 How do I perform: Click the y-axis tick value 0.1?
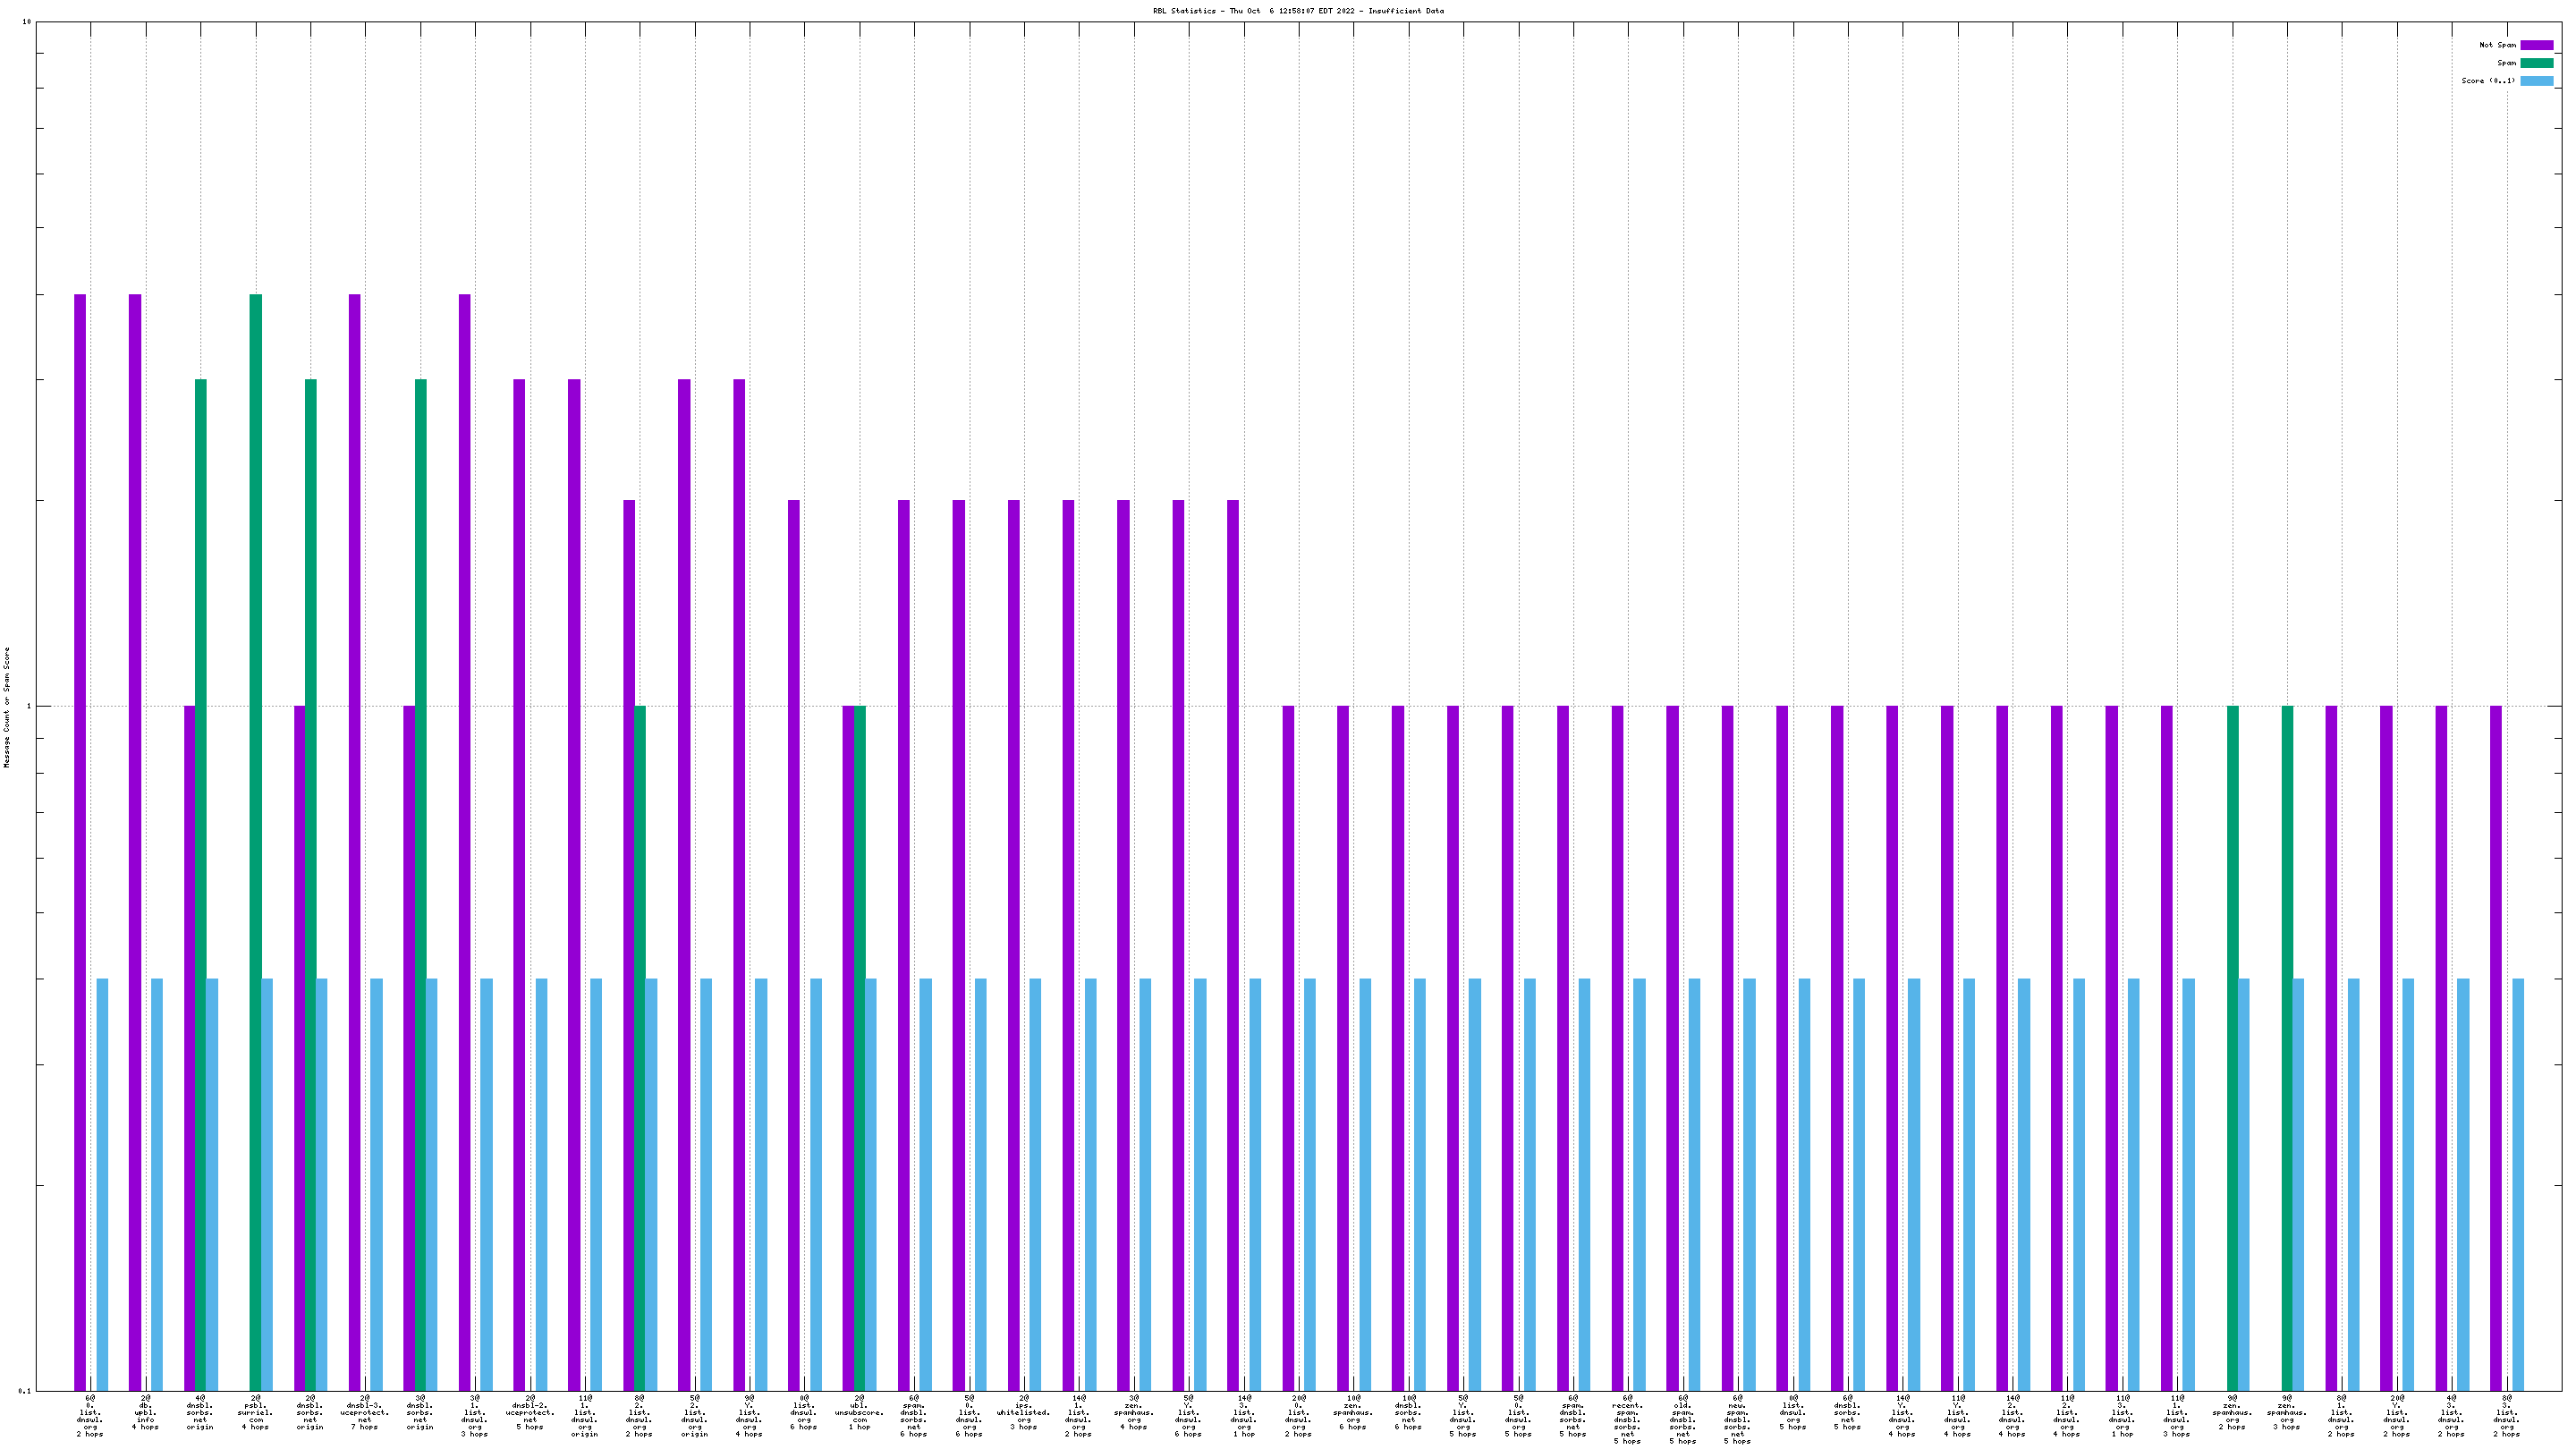(25, 1391)
